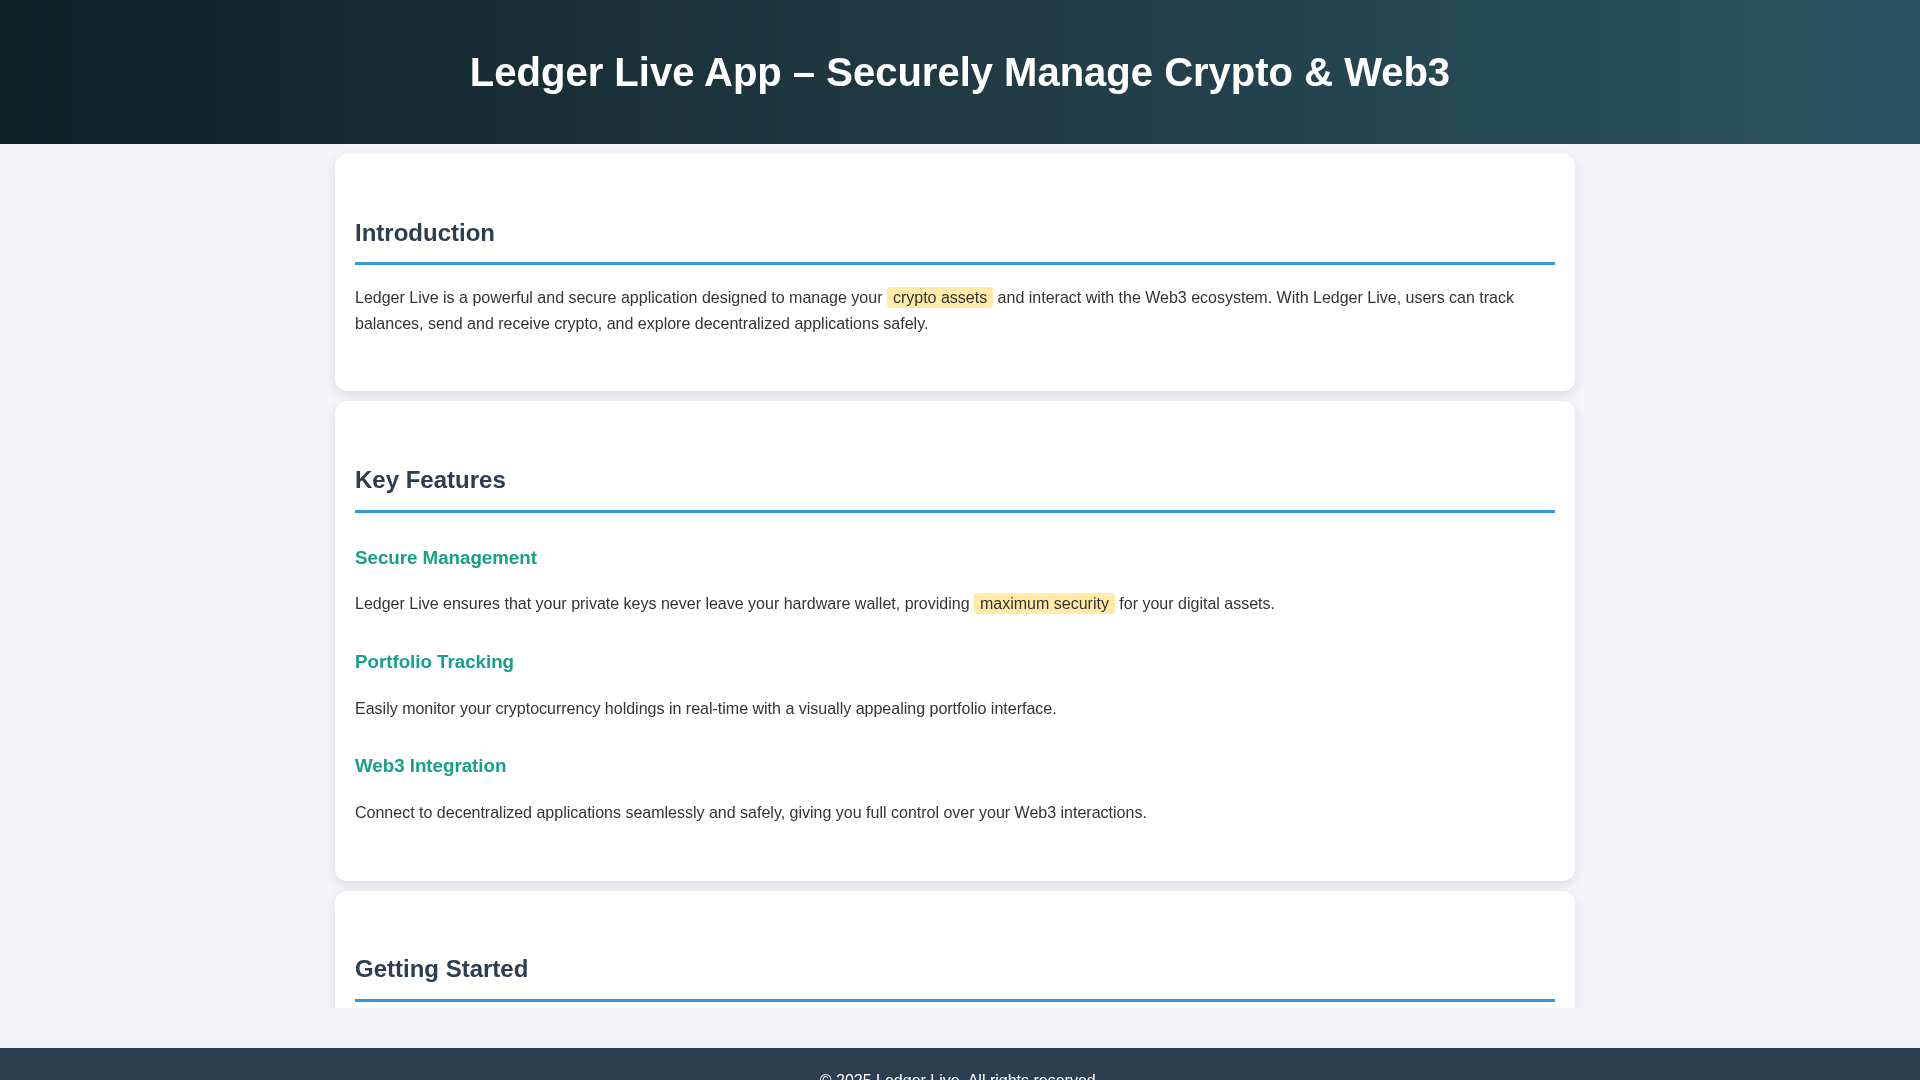Click the sentence 'Ledger Live ensures that your private keys'
This screenshot has width=1920, height=1080.
(815, 604)
